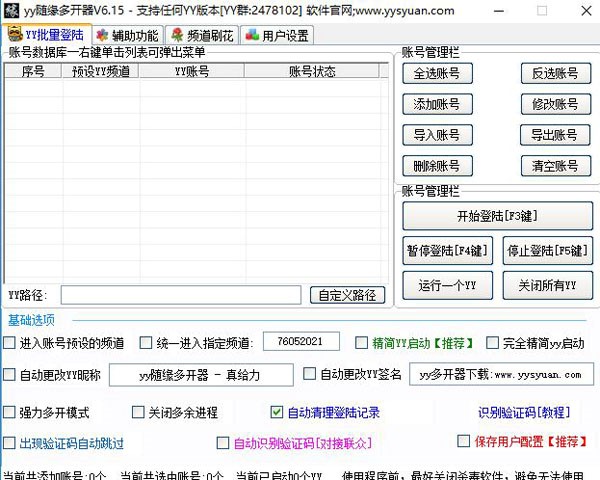
Task: Click the app icon in the title bar
Action: pyautogui.click(x=11, y=11)
